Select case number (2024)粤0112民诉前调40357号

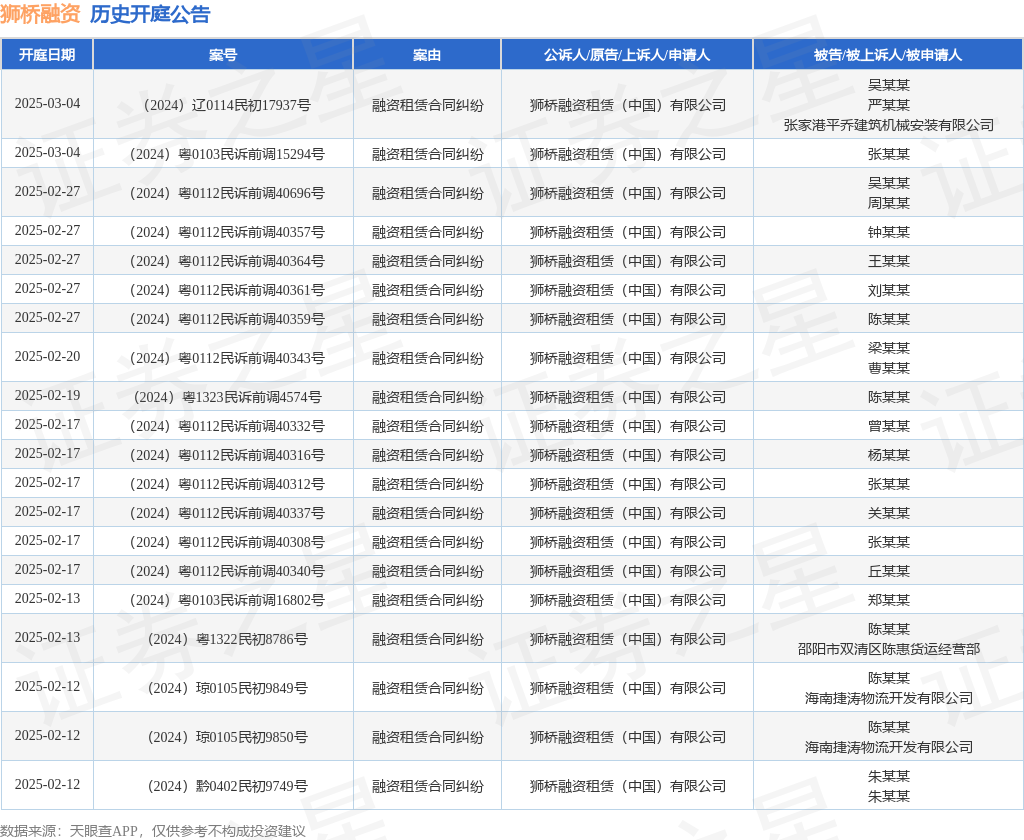click(227, 232)
